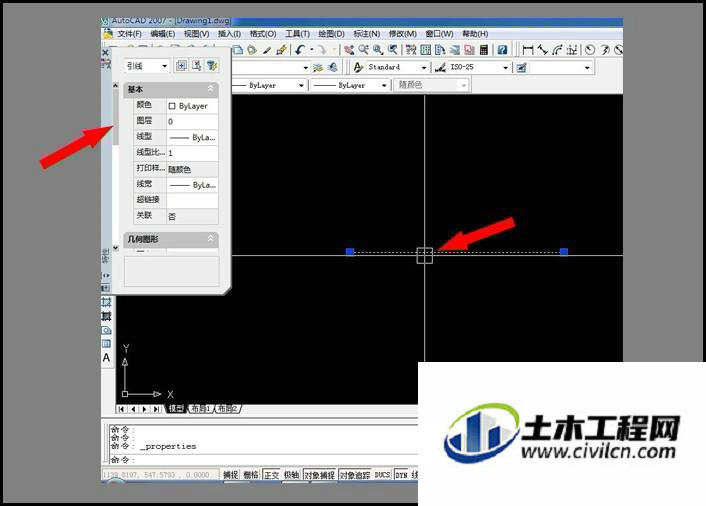
Task: Toggle 正交 ortho mode in status bar
Action: click(272, 474)
